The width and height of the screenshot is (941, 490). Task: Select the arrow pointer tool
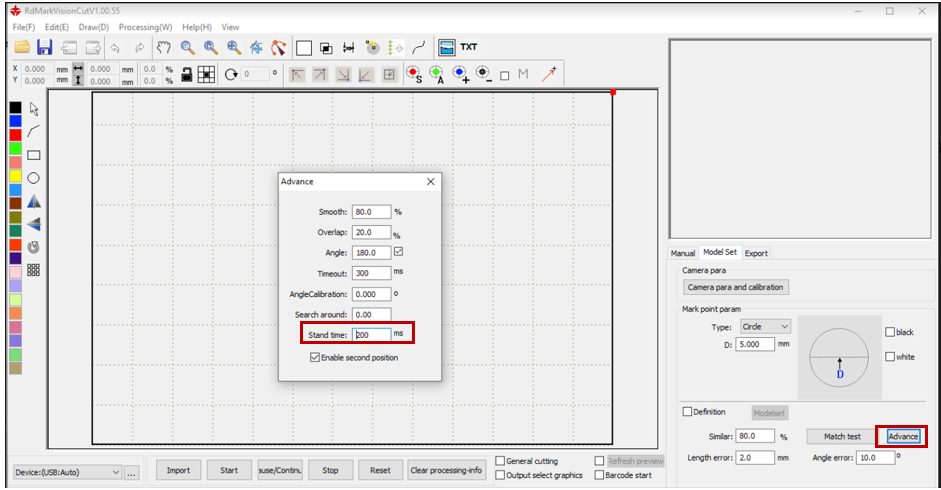pos(34,109)
